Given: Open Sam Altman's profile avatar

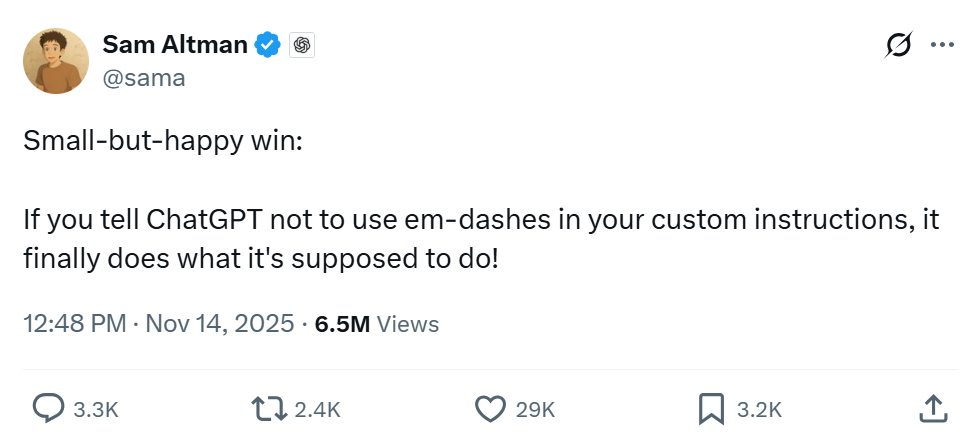Looking at the screenshot, I should [x=56, y=61].
